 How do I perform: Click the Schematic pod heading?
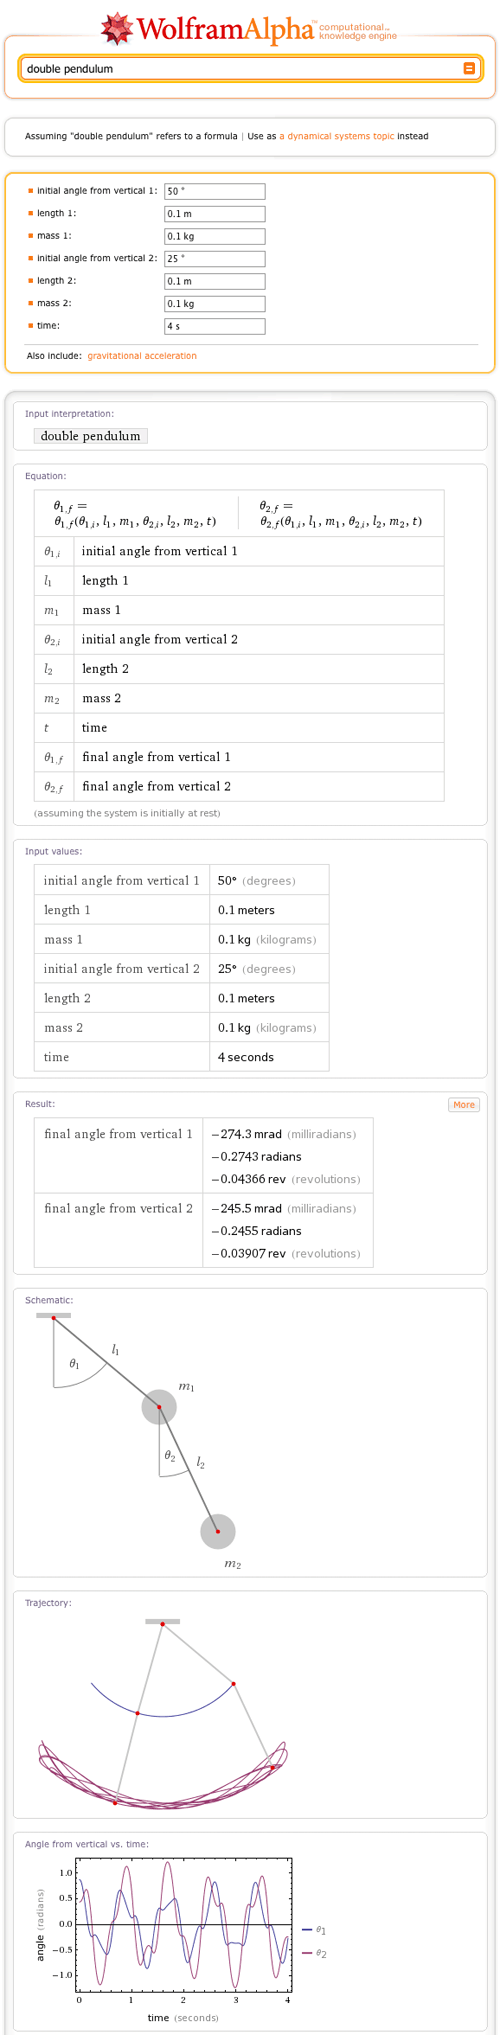coord(49,1300)
